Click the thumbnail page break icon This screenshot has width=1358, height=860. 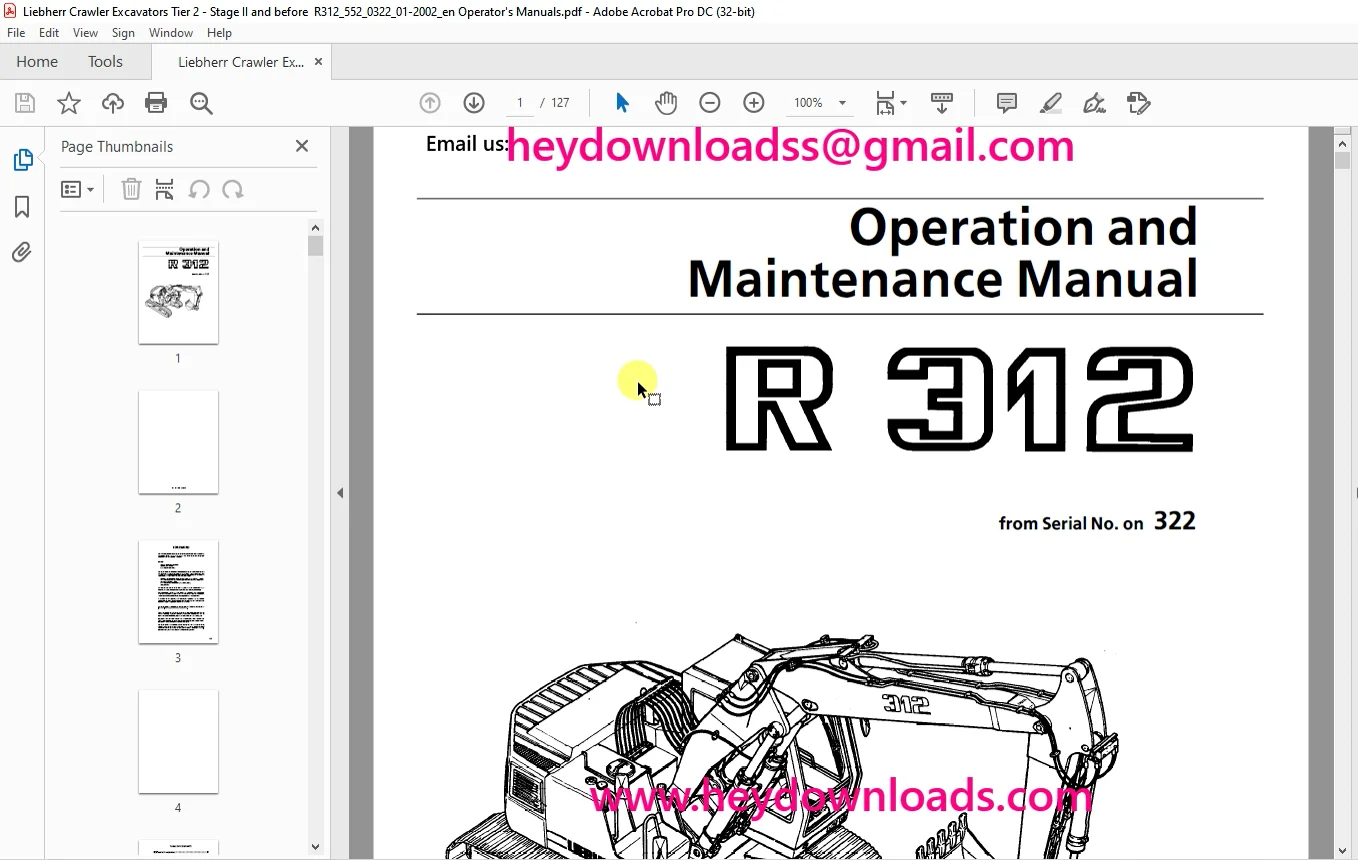165,189
